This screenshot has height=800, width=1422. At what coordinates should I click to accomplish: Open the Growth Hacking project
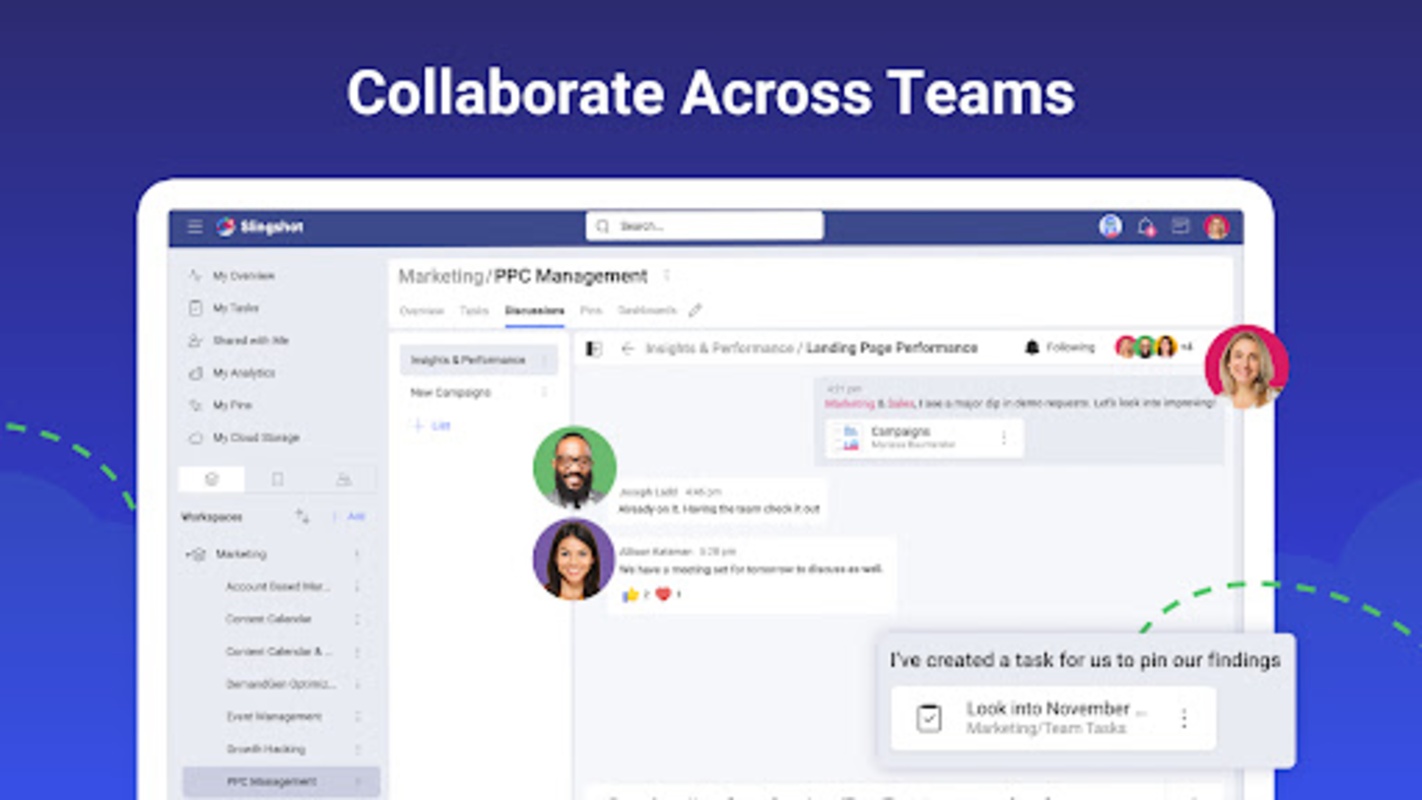click(265, 749)
